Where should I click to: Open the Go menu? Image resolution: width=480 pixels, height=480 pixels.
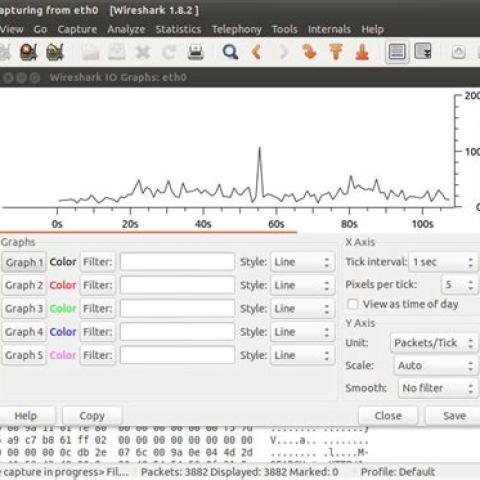coord(40,29)
